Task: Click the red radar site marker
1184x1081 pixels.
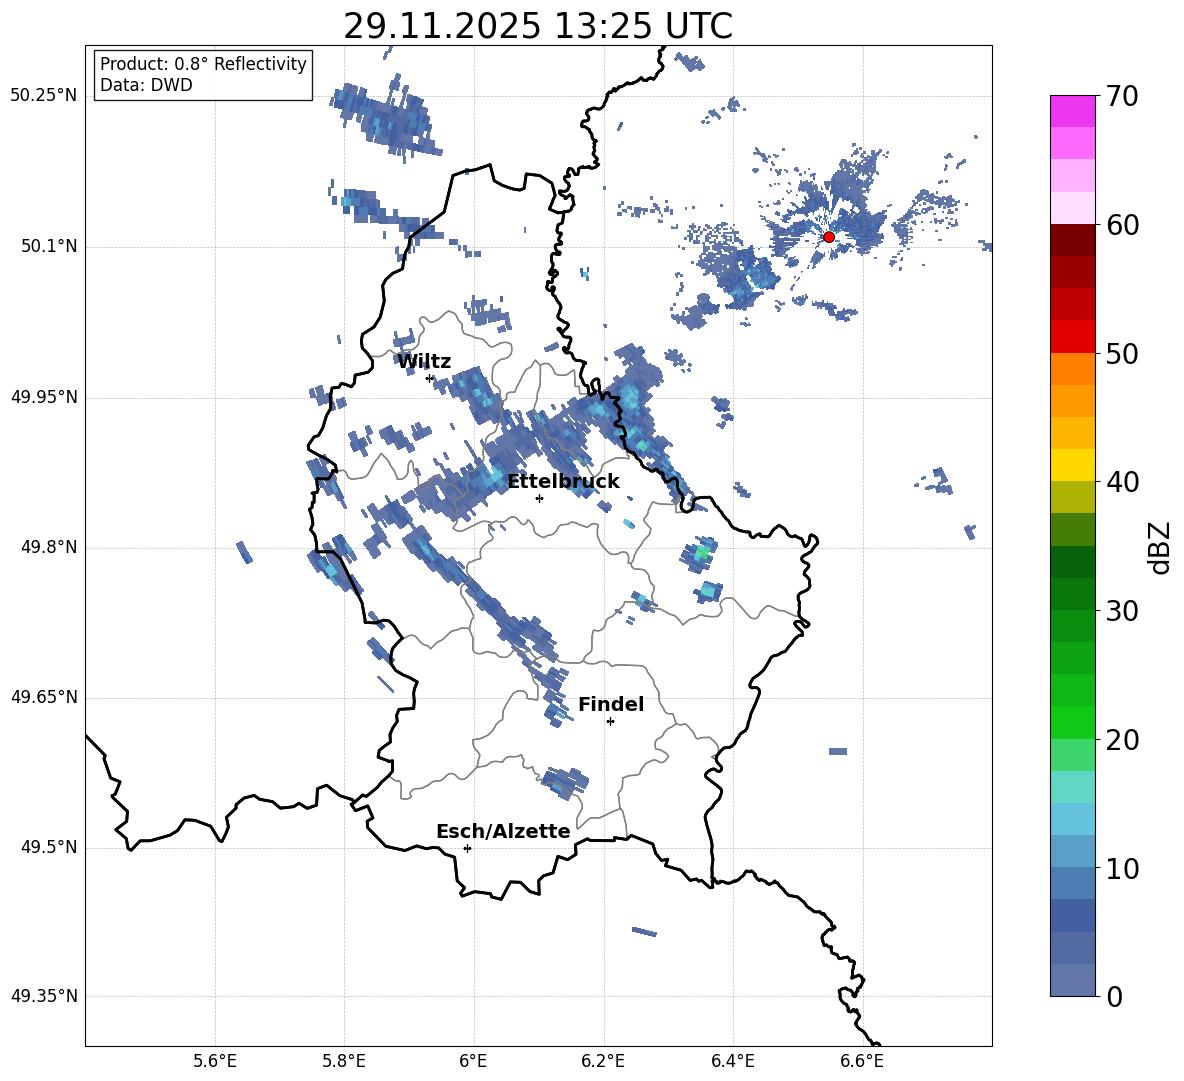Action: point(829,237)
